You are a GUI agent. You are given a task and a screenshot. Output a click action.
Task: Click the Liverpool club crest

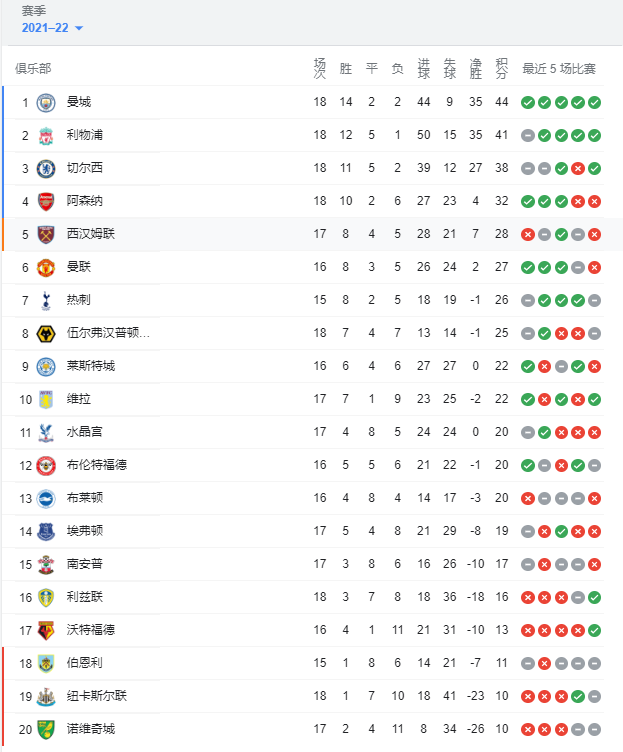tap(46, 136)
